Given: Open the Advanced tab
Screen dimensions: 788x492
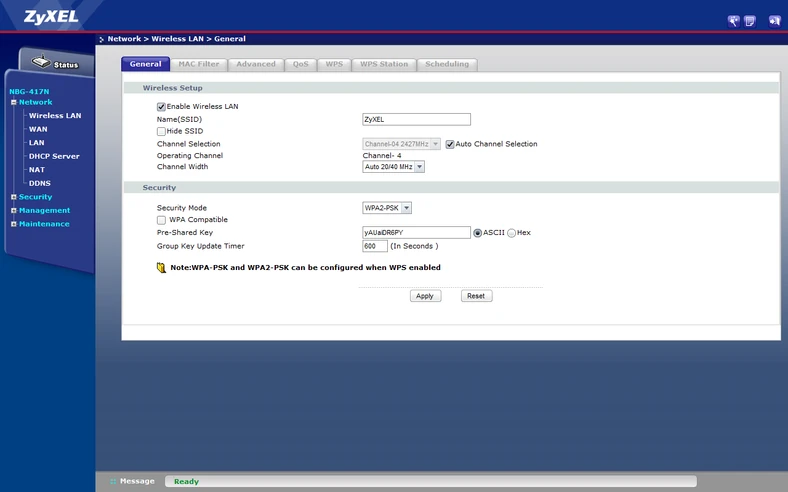Looking at the screenshot, I should click(256, 64).
